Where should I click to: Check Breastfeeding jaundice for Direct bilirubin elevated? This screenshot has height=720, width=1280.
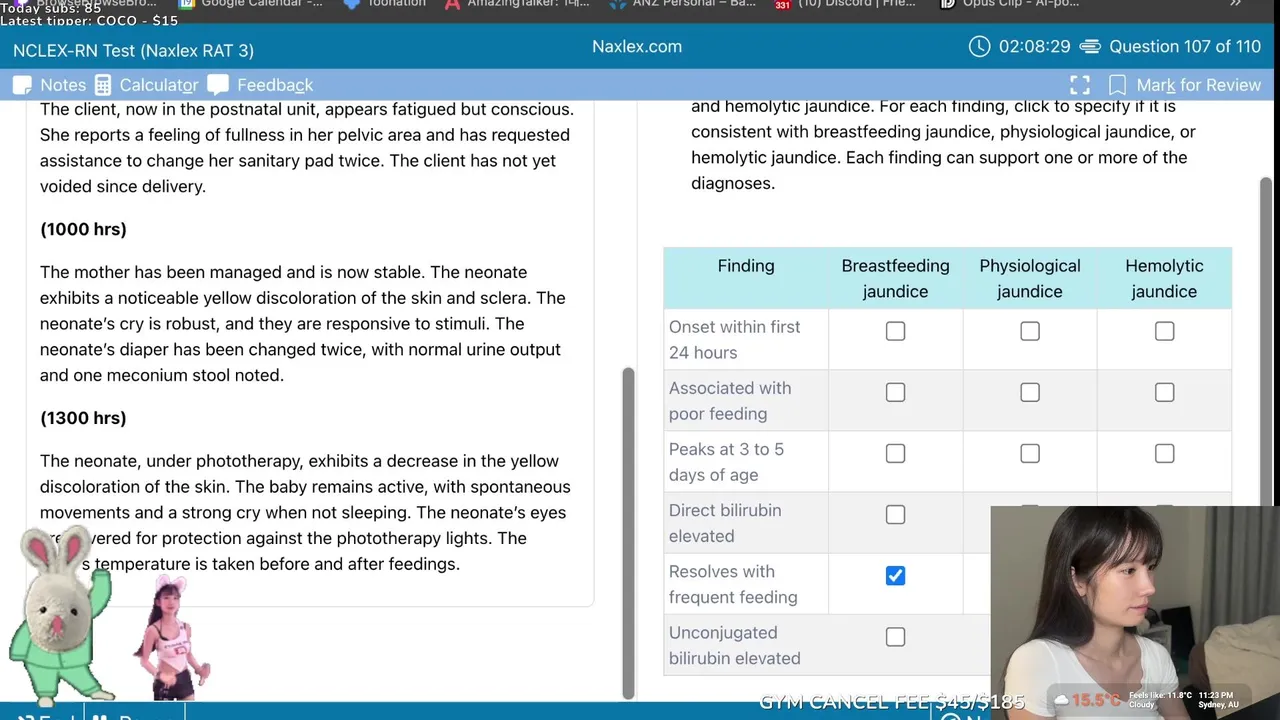point(895,514)
